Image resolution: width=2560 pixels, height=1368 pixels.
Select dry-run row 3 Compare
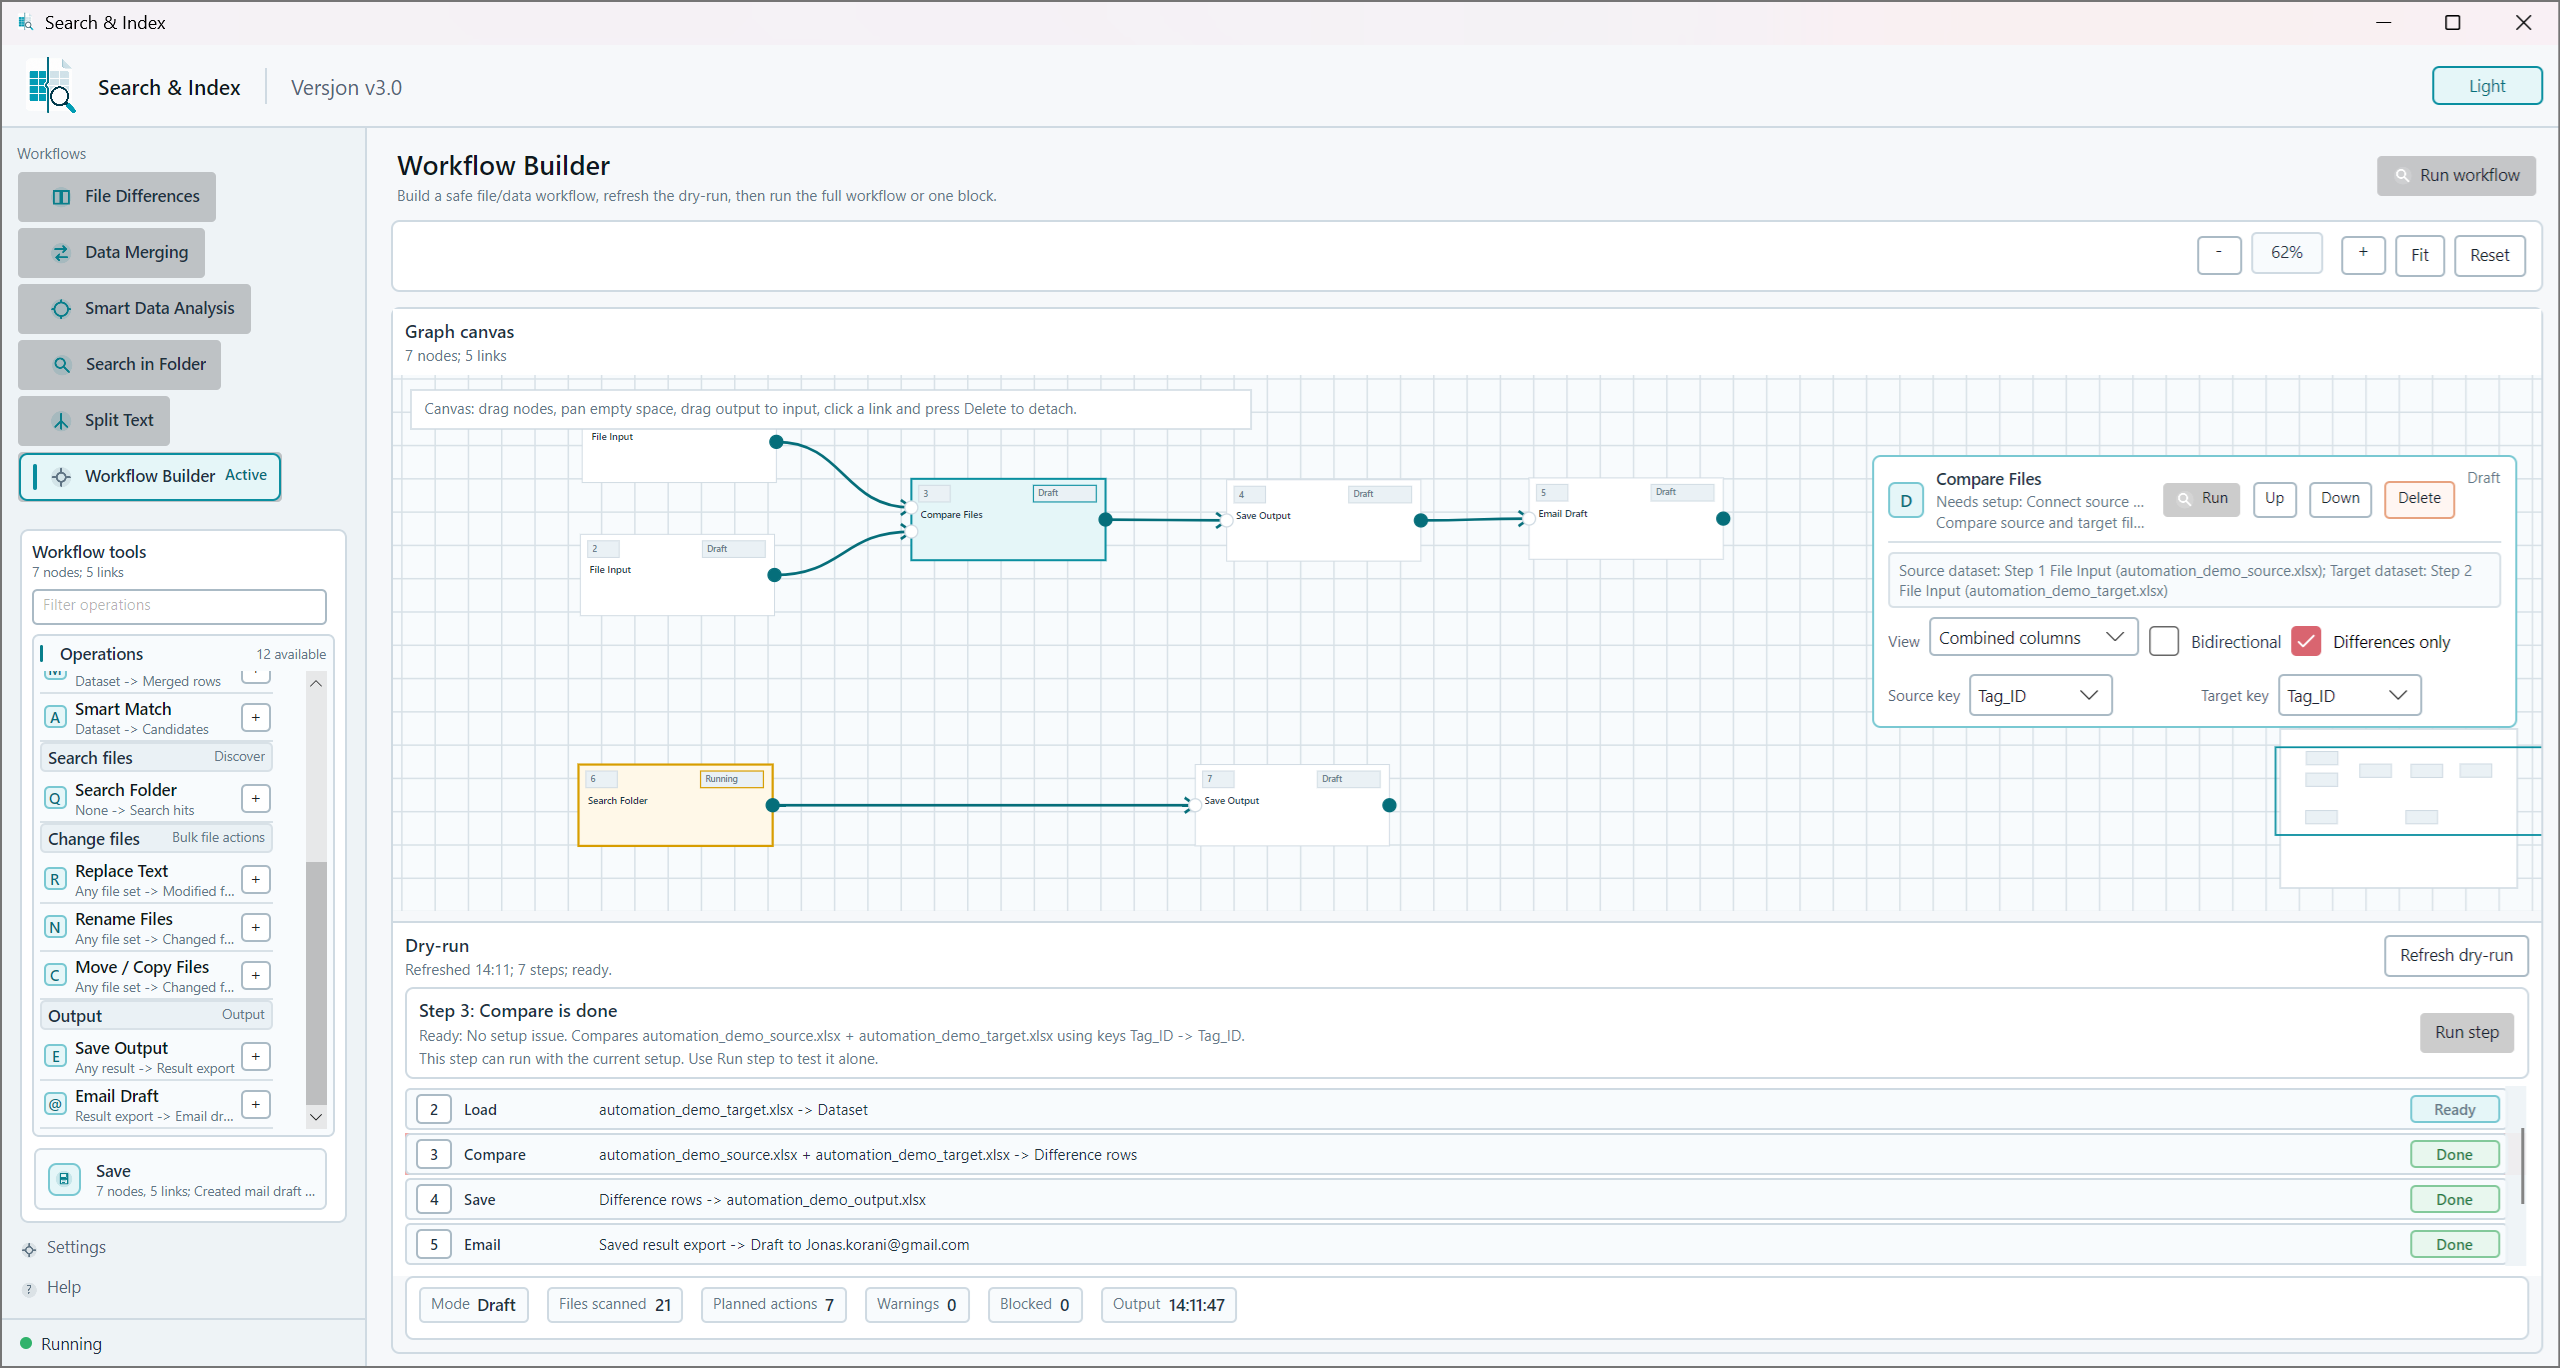coord(1456,1155)
